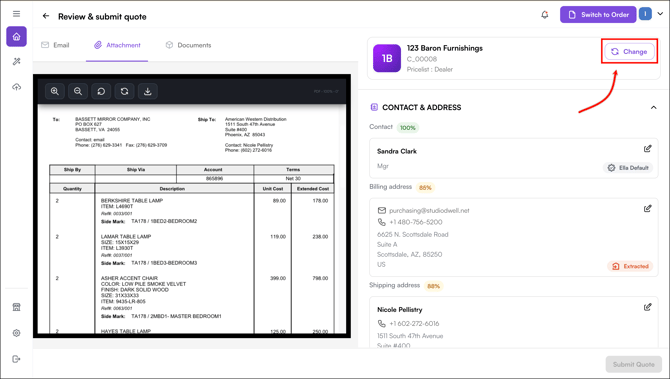Select the Attachment tab
Image resolution: width=670 pixels, height=379 pixels.
pos(117,45)
